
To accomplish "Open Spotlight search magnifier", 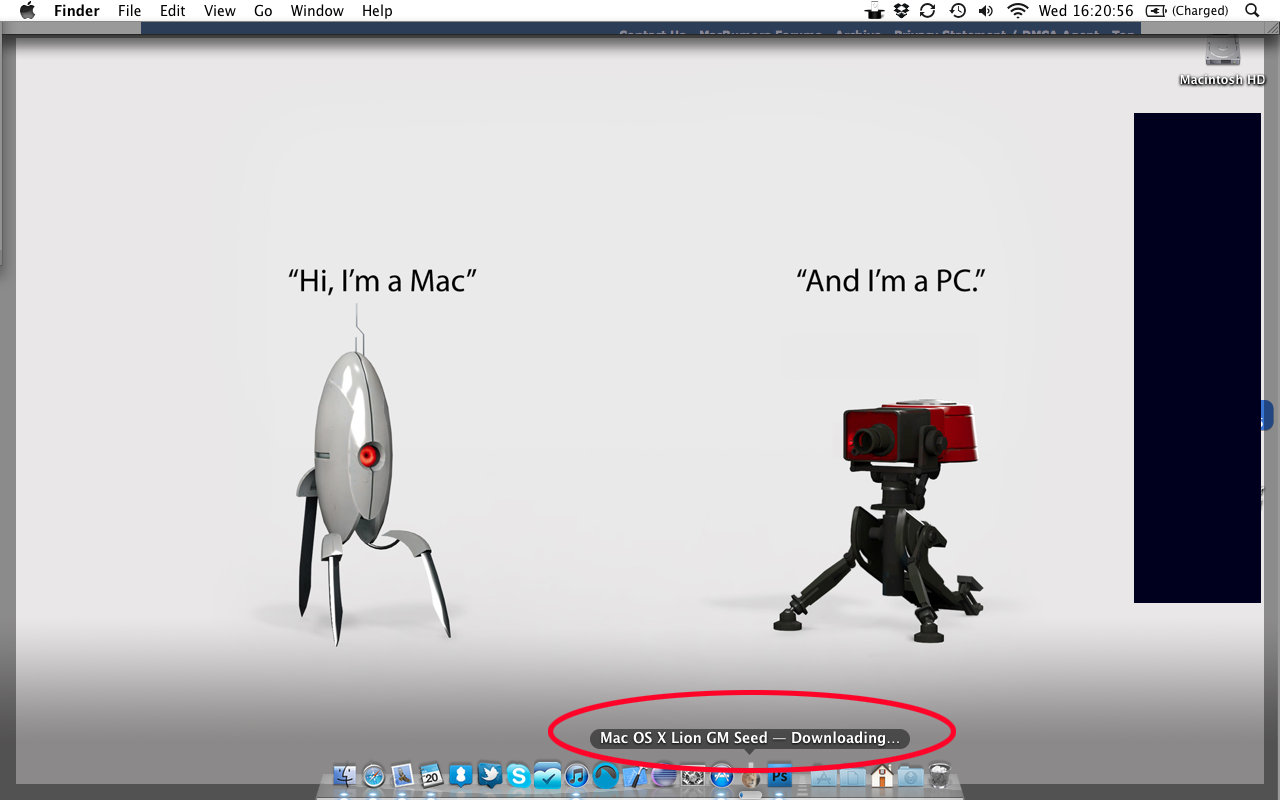I will point(1252,11).
